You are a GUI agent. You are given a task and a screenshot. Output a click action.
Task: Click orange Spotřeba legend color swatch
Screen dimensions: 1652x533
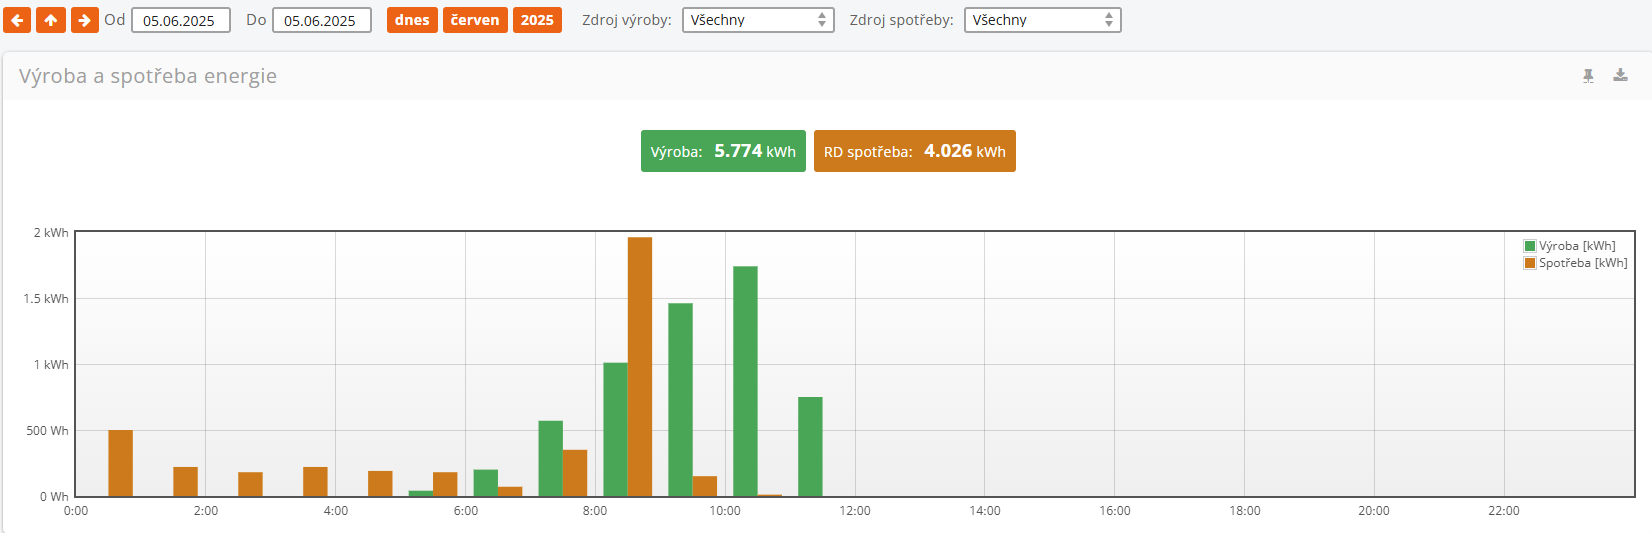click(1530, 263)
